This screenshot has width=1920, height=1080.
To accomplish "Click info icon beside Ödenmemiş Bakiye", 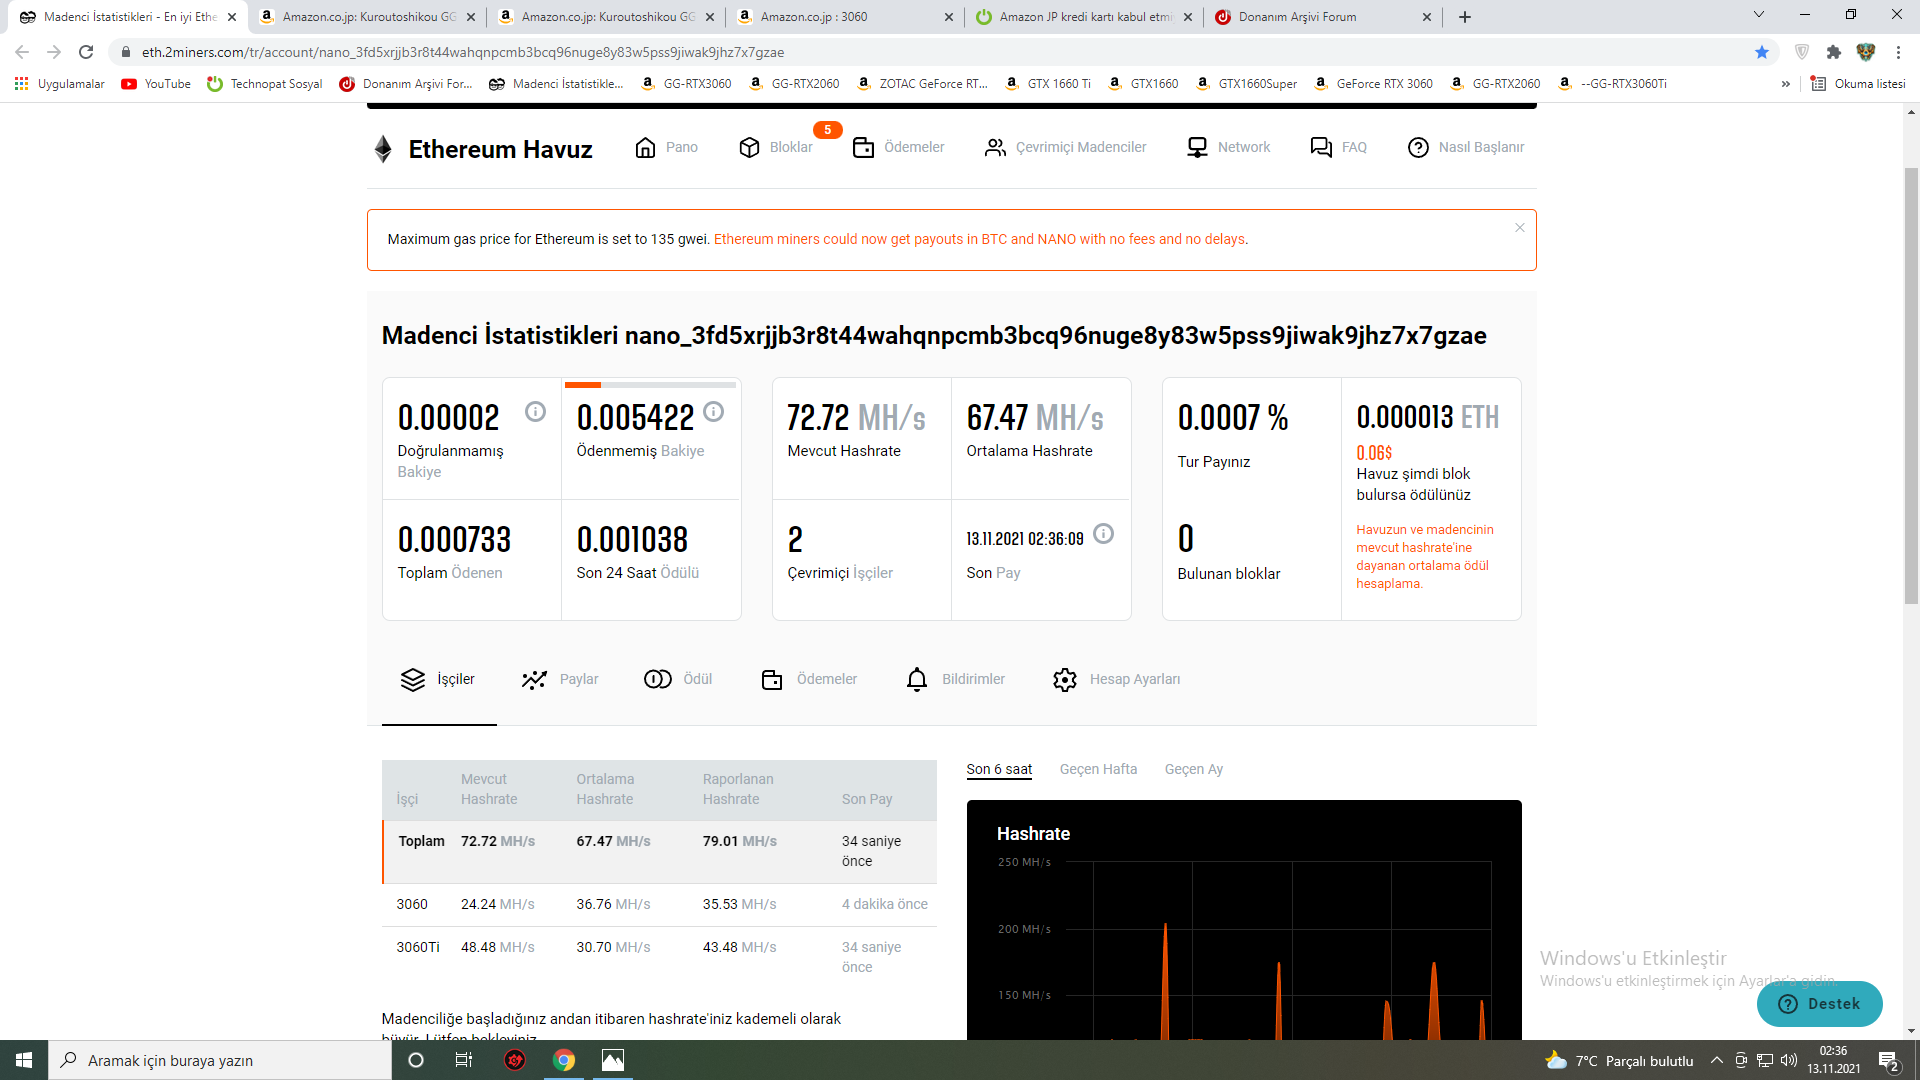I will [x=713, y=412].
